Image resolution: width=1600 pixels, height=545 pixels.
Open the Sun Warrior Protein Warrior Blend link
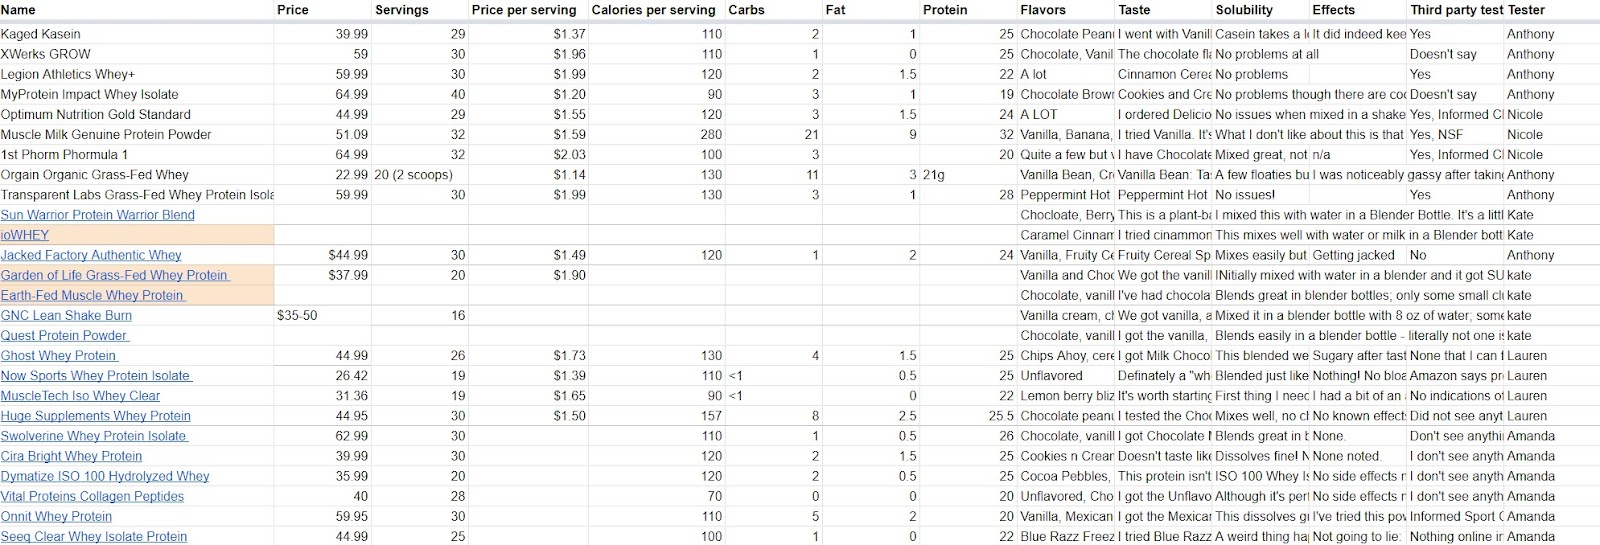point(98,215)
